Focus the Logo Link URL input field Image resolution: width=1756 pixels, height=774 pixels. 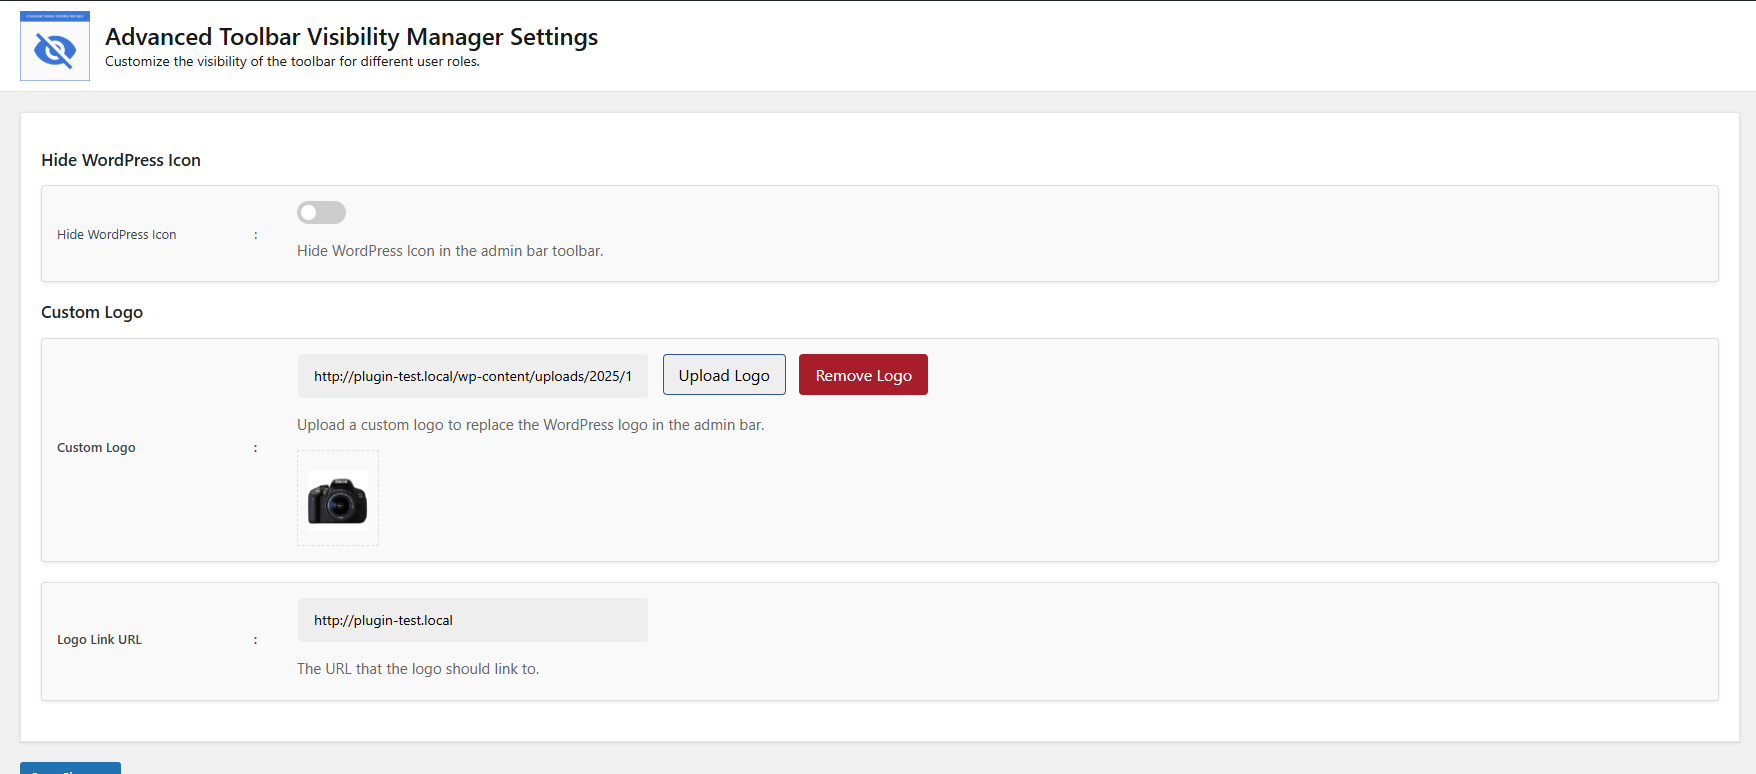tap(473, 620)
